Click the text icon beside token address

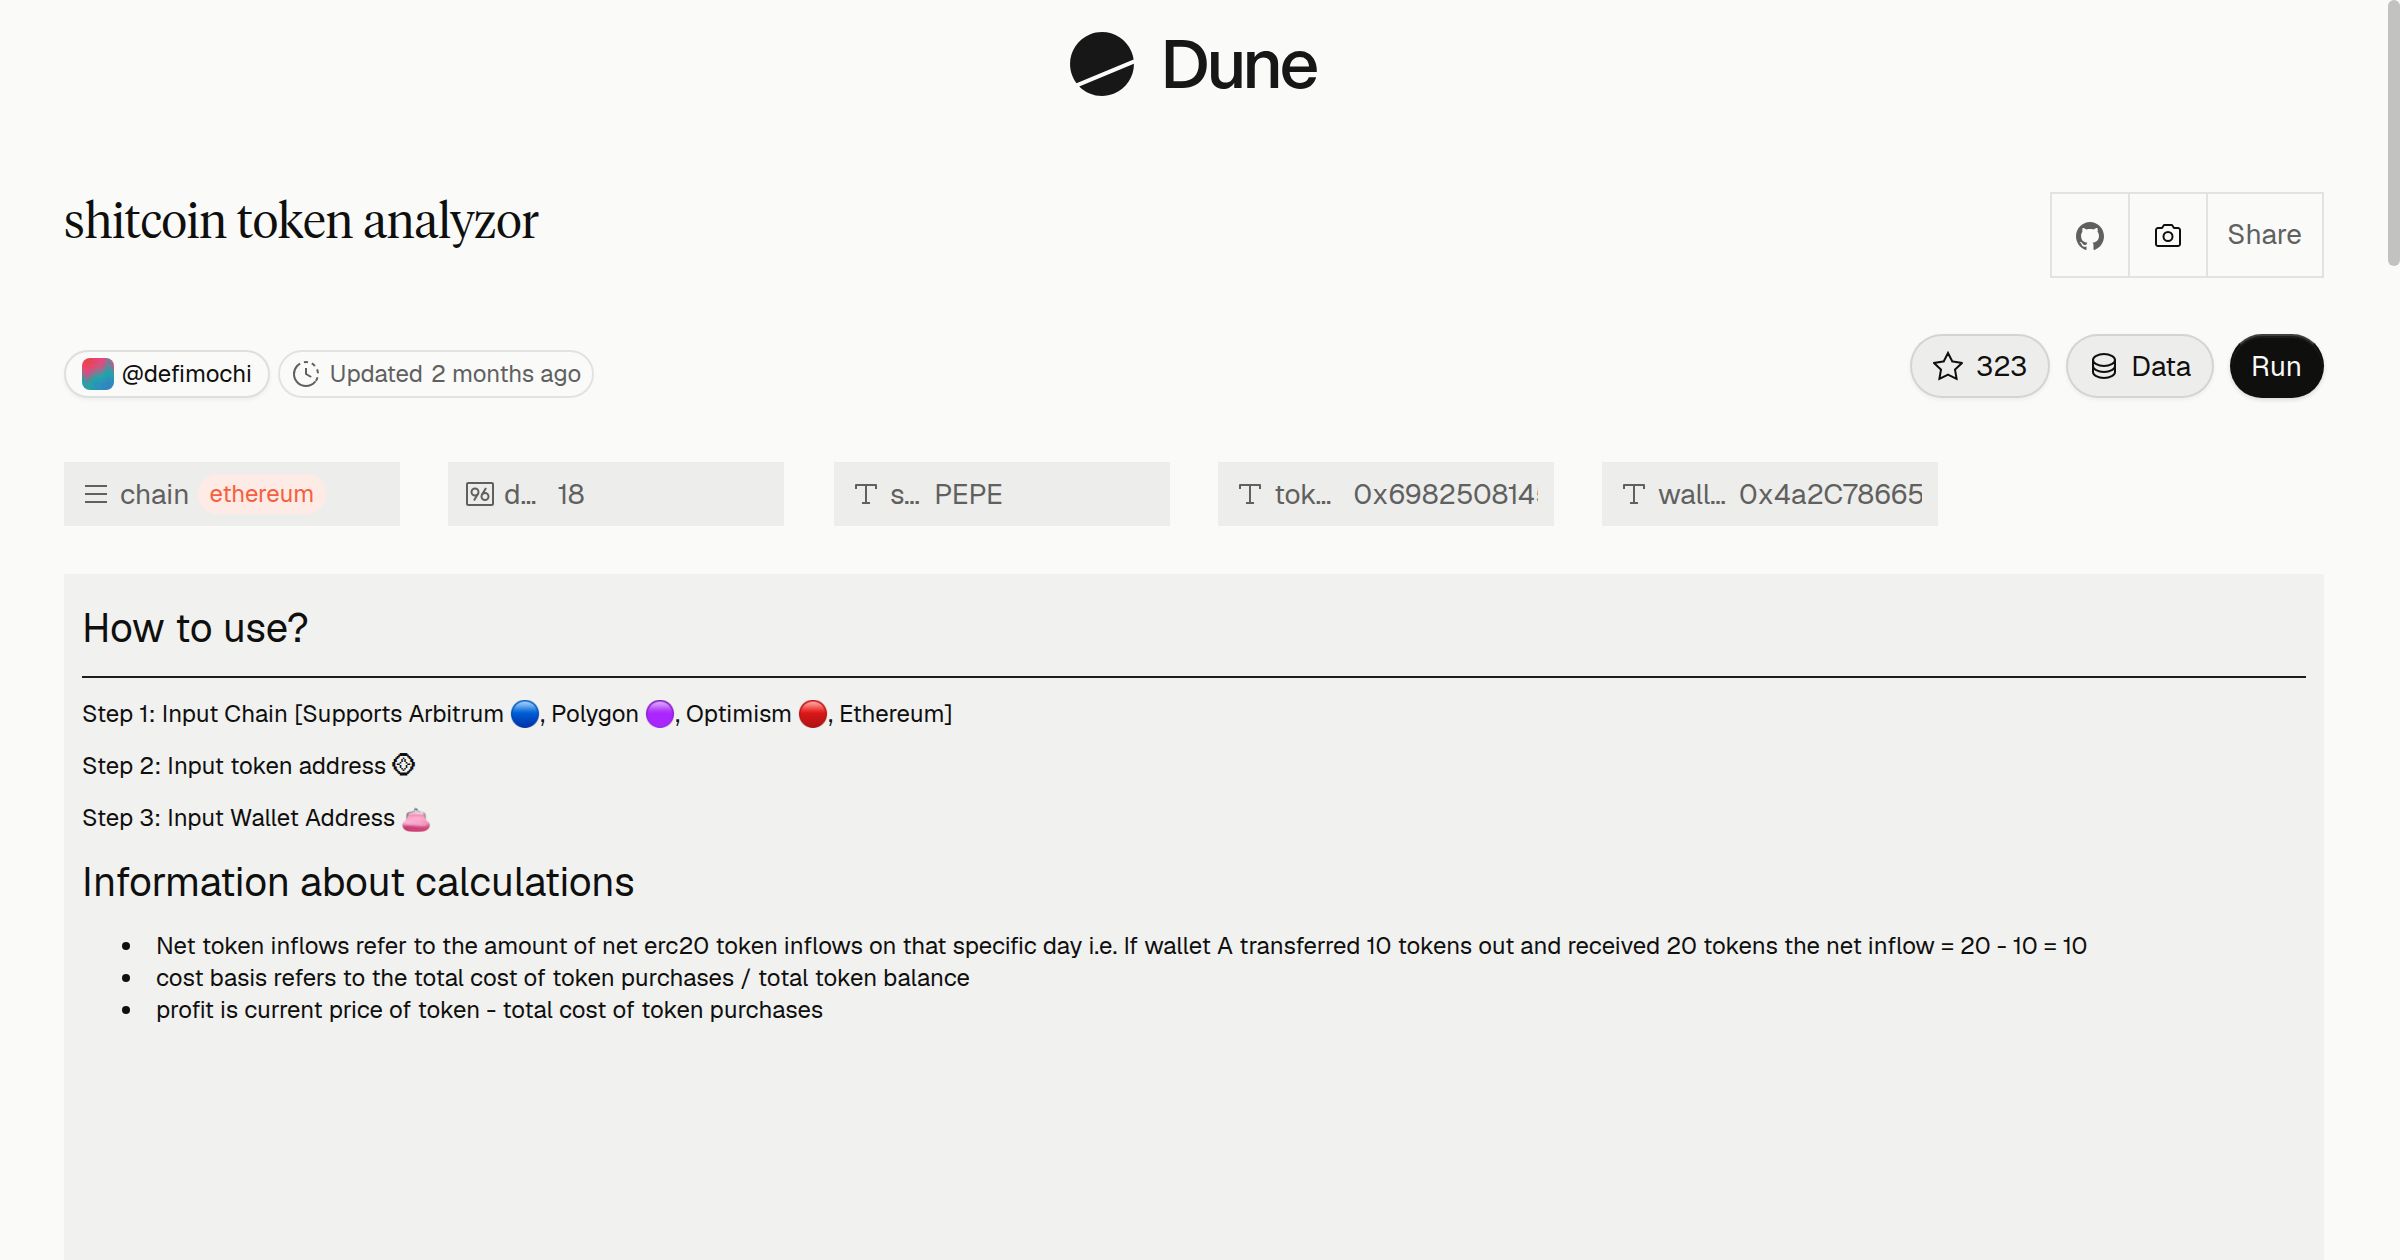[1250, 494]
